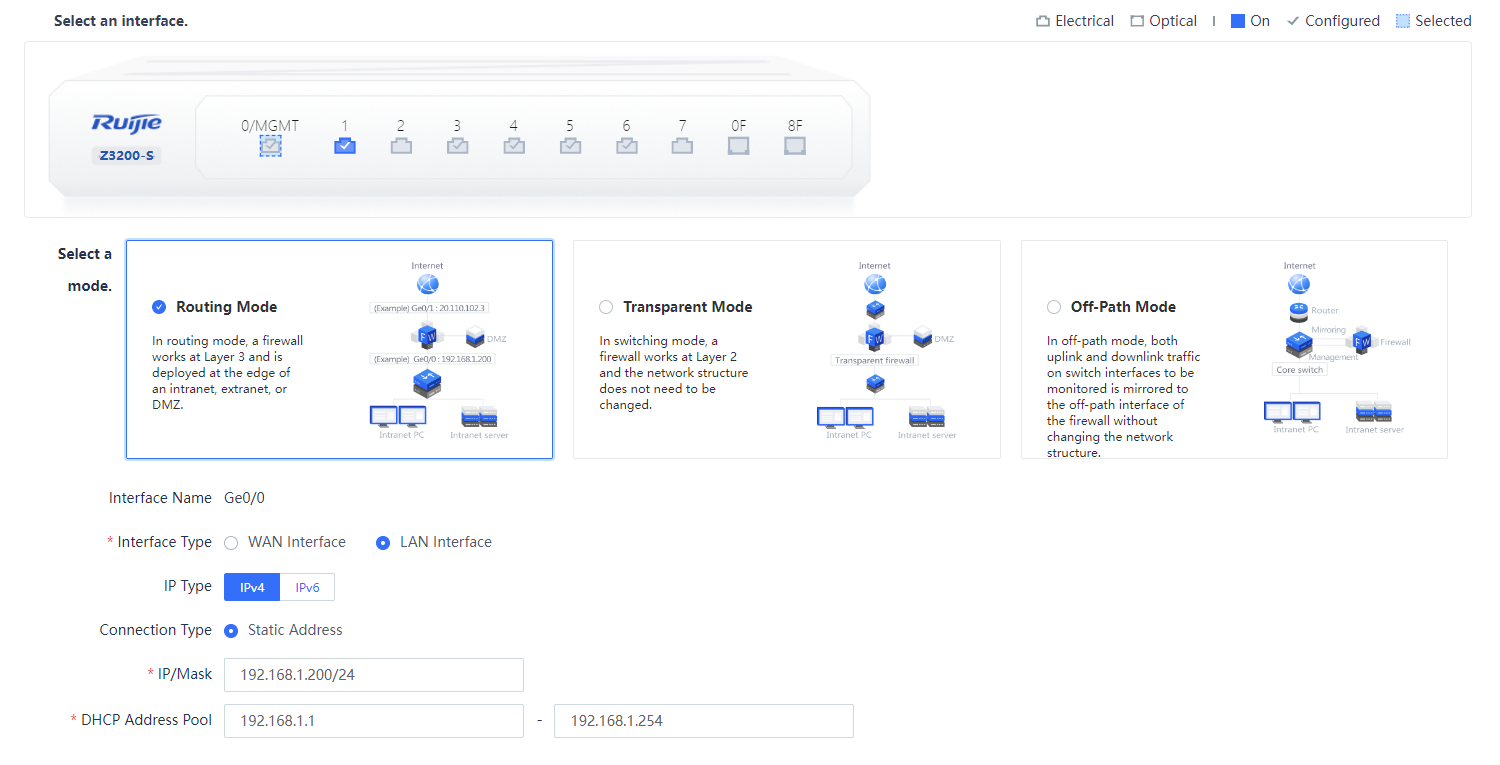Click the Firewall icon in Off-Path diagram

click(1363, 341)
